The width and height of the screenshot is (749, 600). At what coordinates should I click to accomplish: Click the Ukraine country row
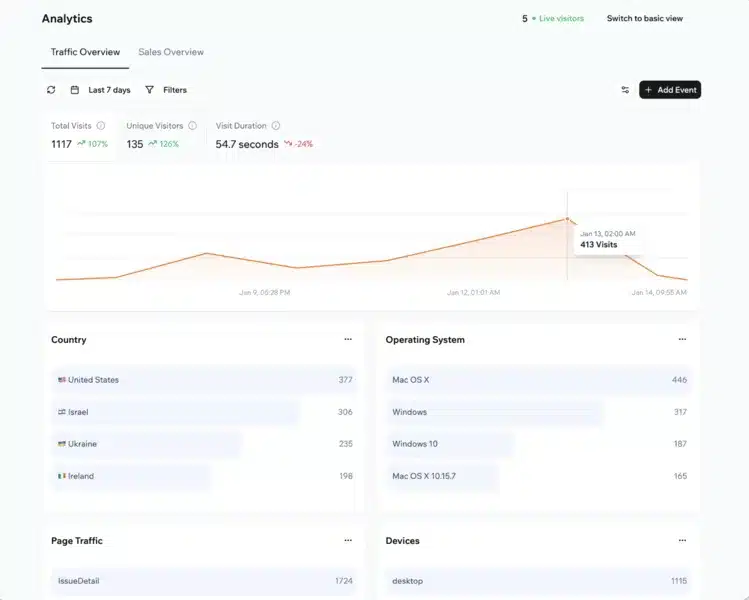coord(204,444)
